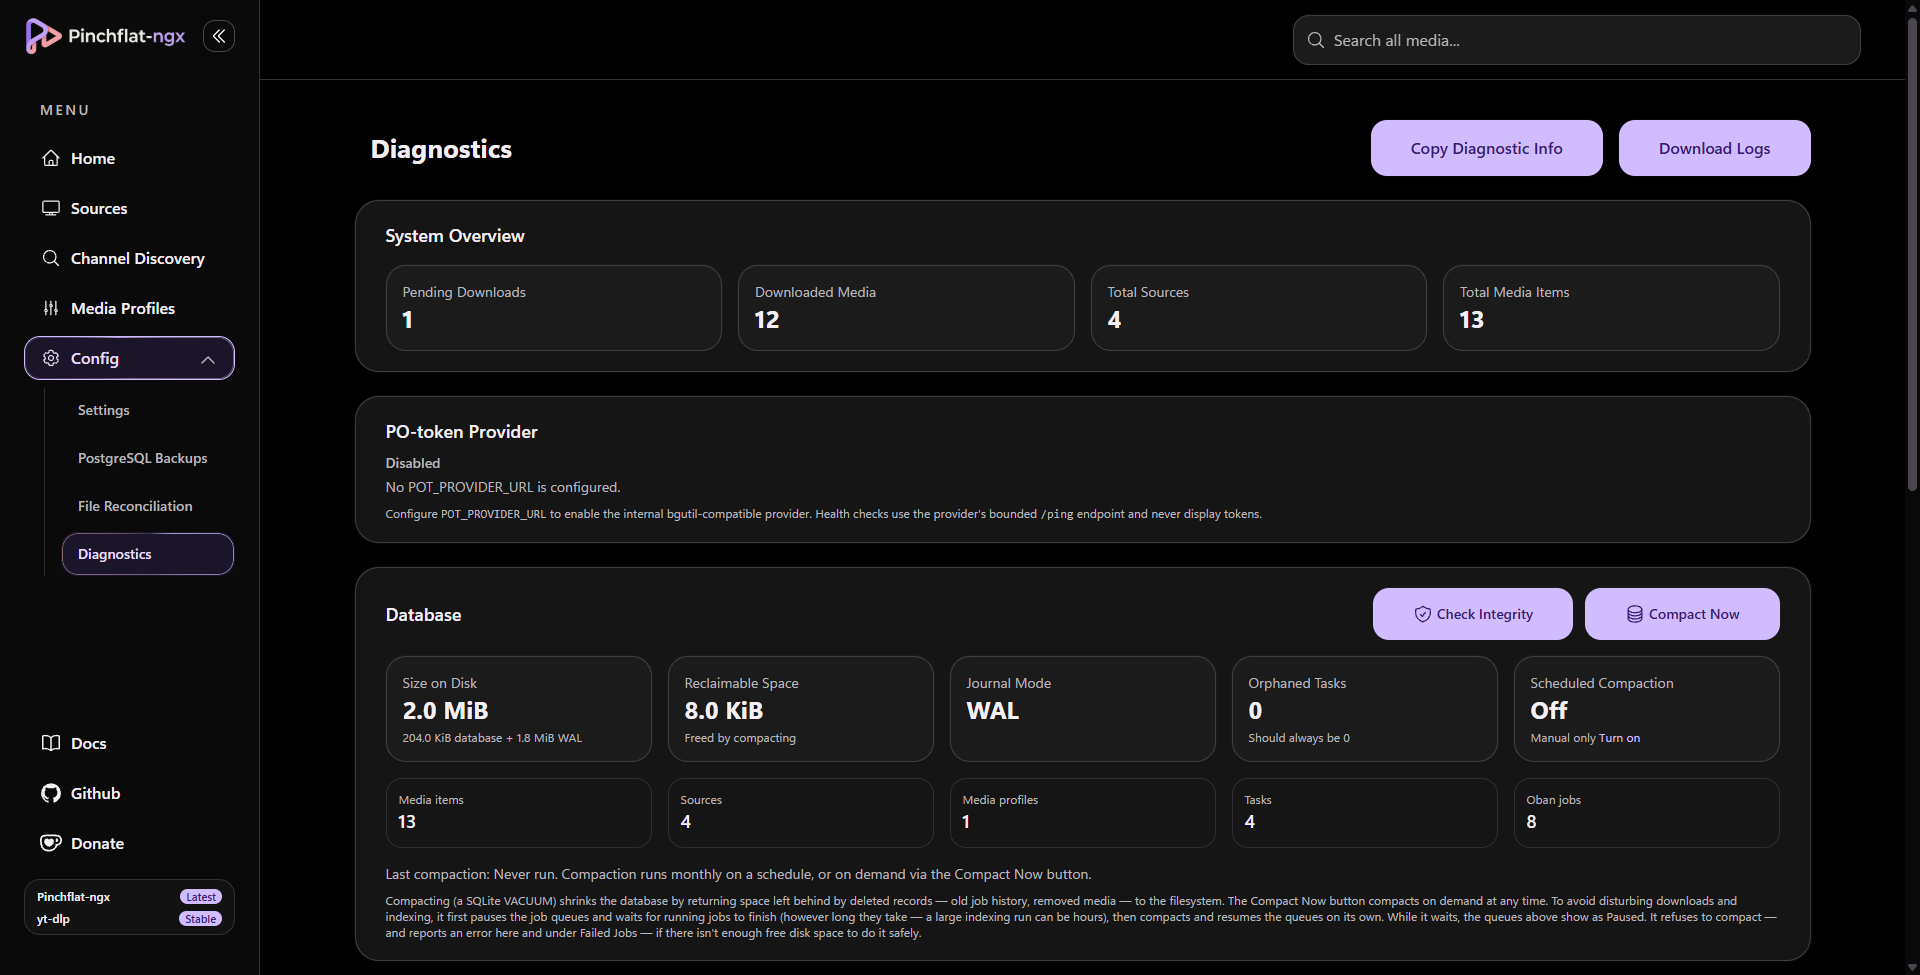Open the Channel Discovery label
1920x975 pixels.
[138, 258]
